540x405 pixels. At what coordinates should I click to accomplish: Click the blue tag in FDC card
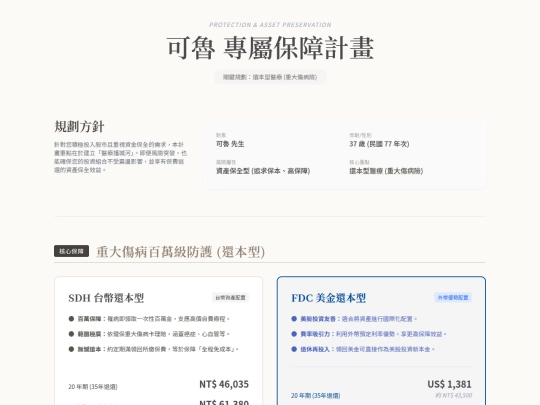453,298
